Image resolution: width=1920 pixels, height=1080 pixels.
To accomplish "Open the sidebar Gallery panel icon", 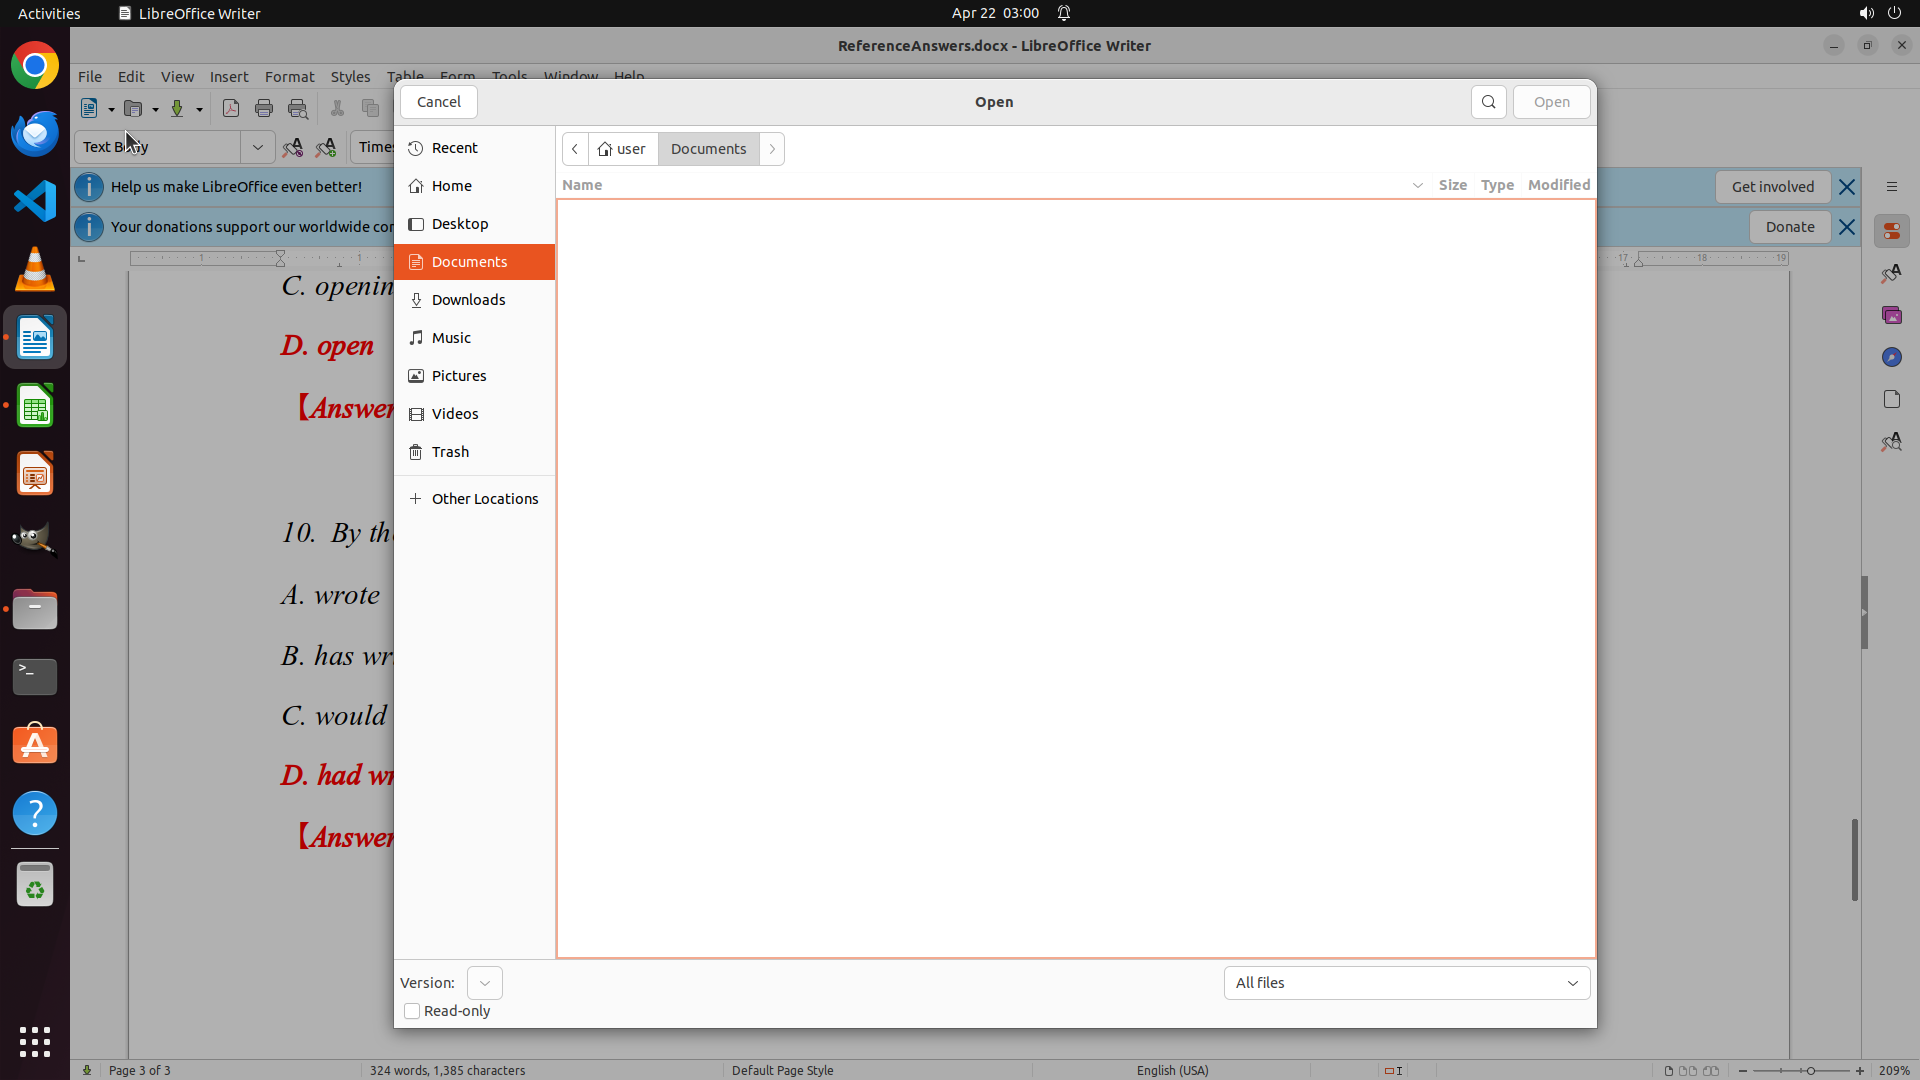I will pyautogui.click(x=1891, y=315).
